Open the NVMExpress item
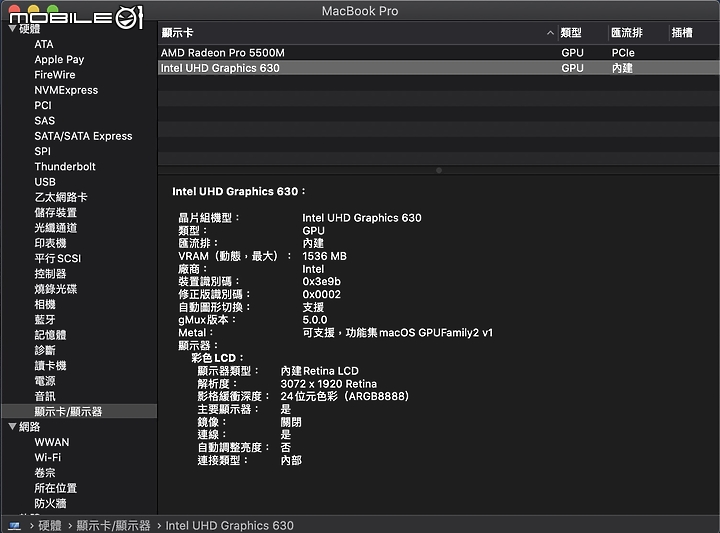Viewport: 720px width, 533px height. [x=66, y=90]
